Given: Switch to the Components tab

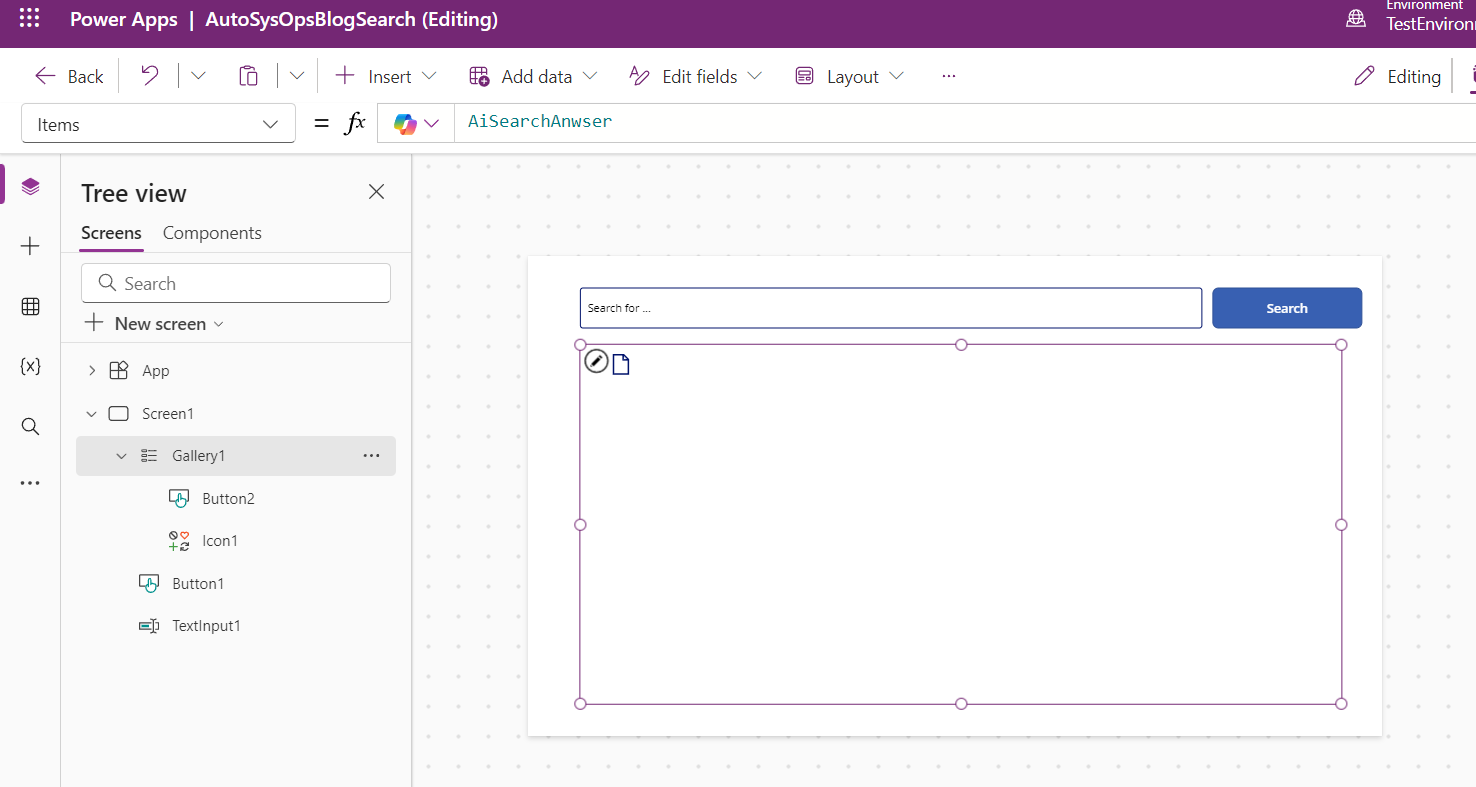Looking at the screenshot, I should (x=211, y=232).
